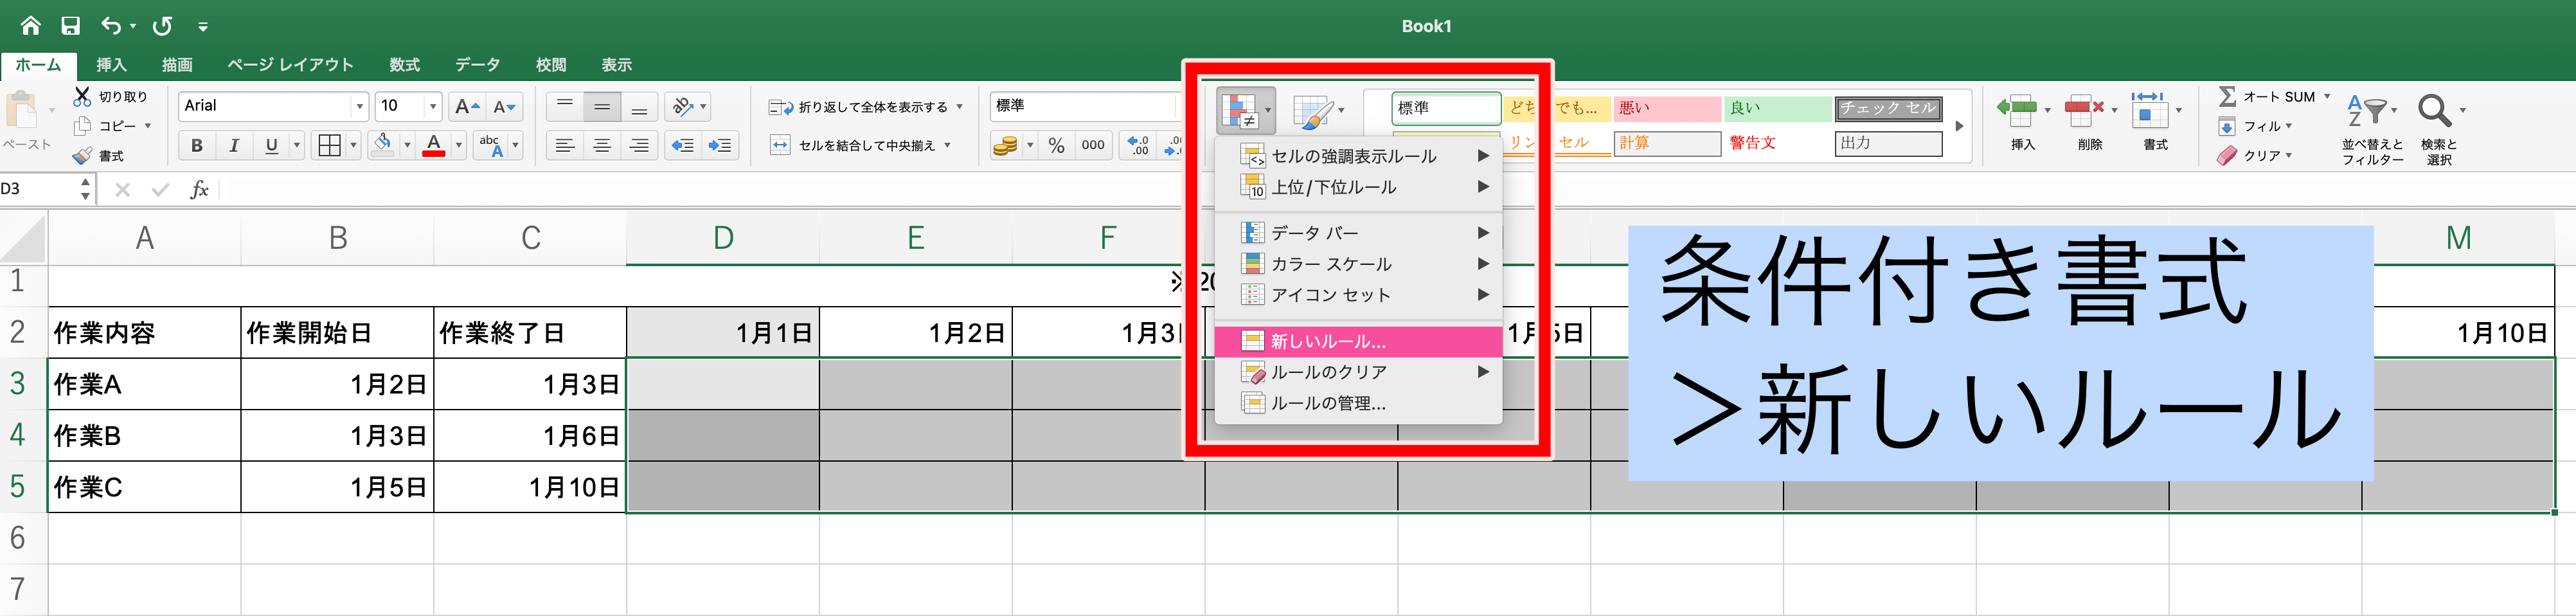Click increase decimal icon
This screenshot has width=2576, height=616.
[x=1138, y=146]
